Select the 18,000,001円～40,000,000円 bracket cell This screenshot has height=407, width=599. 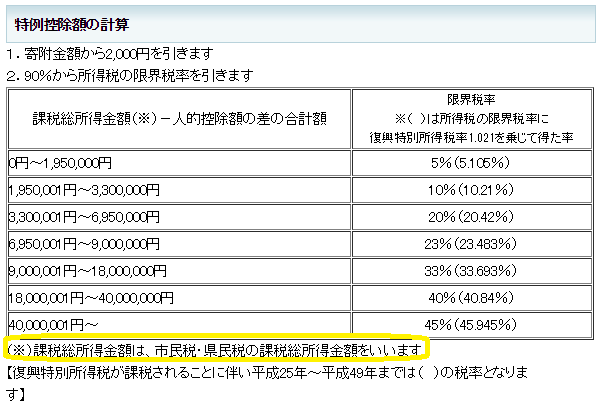coord(179,298)
